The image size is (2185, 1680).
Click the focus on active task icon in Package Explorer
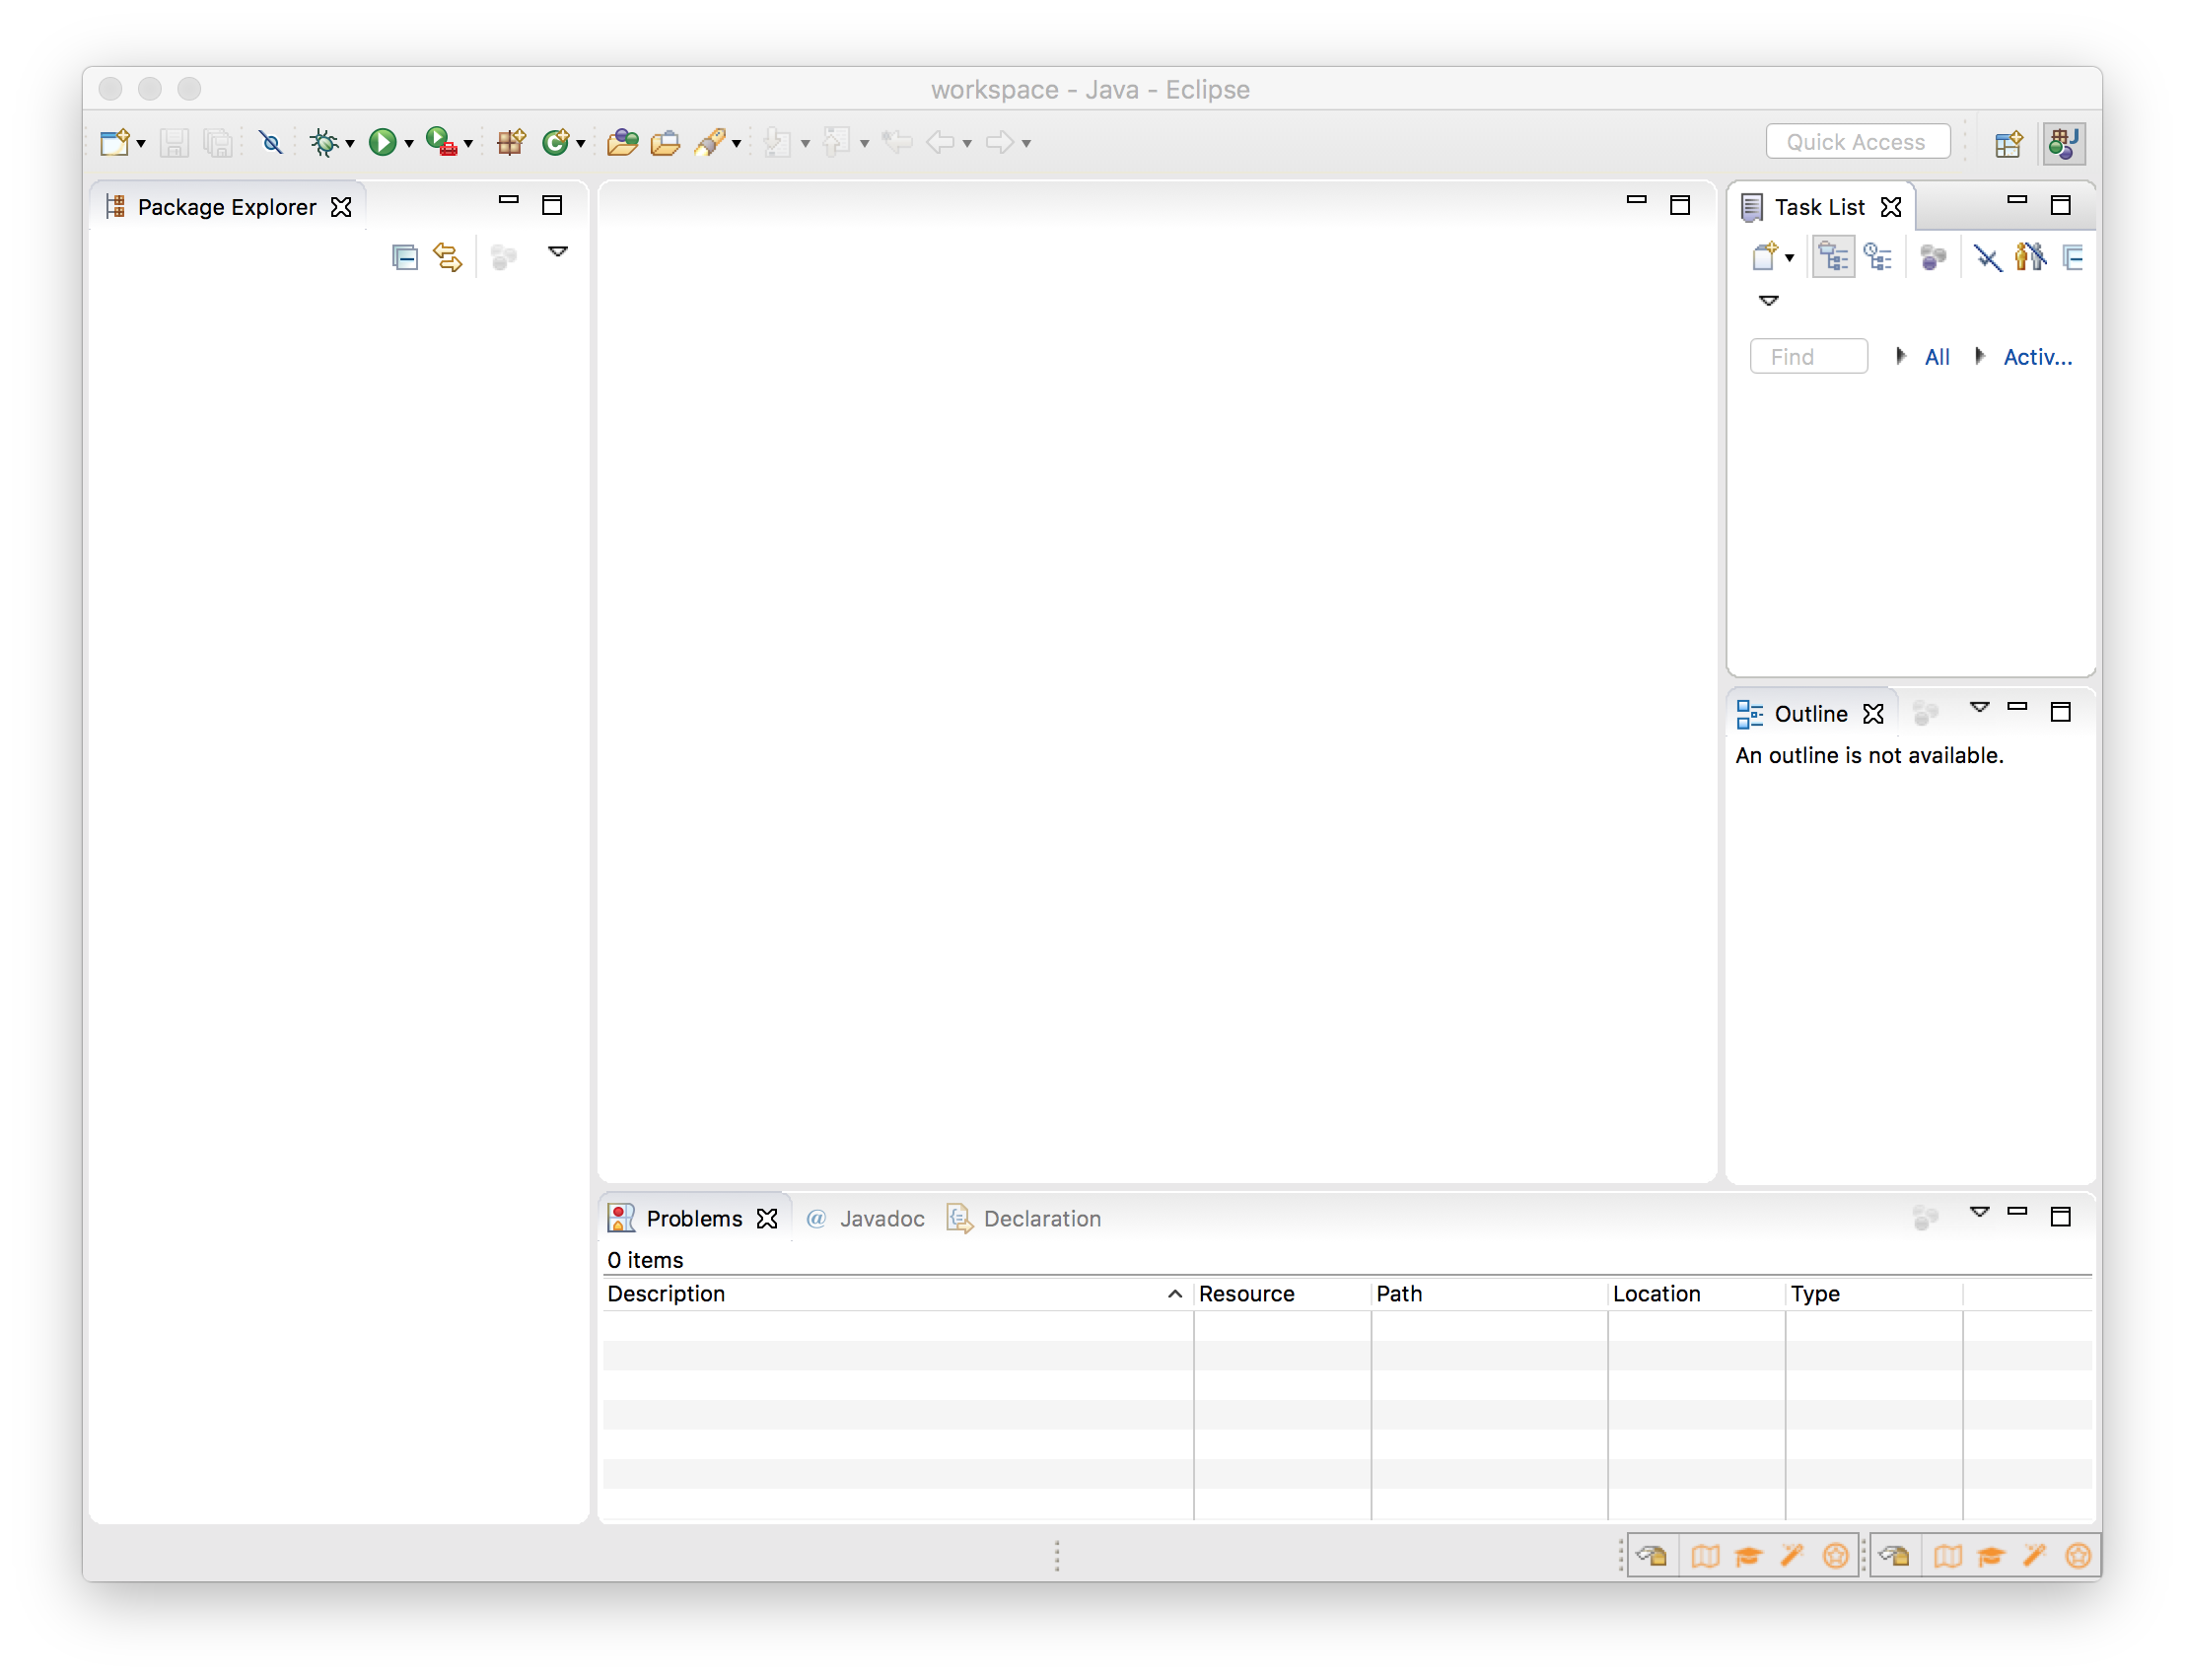click(x=503, y=257)
